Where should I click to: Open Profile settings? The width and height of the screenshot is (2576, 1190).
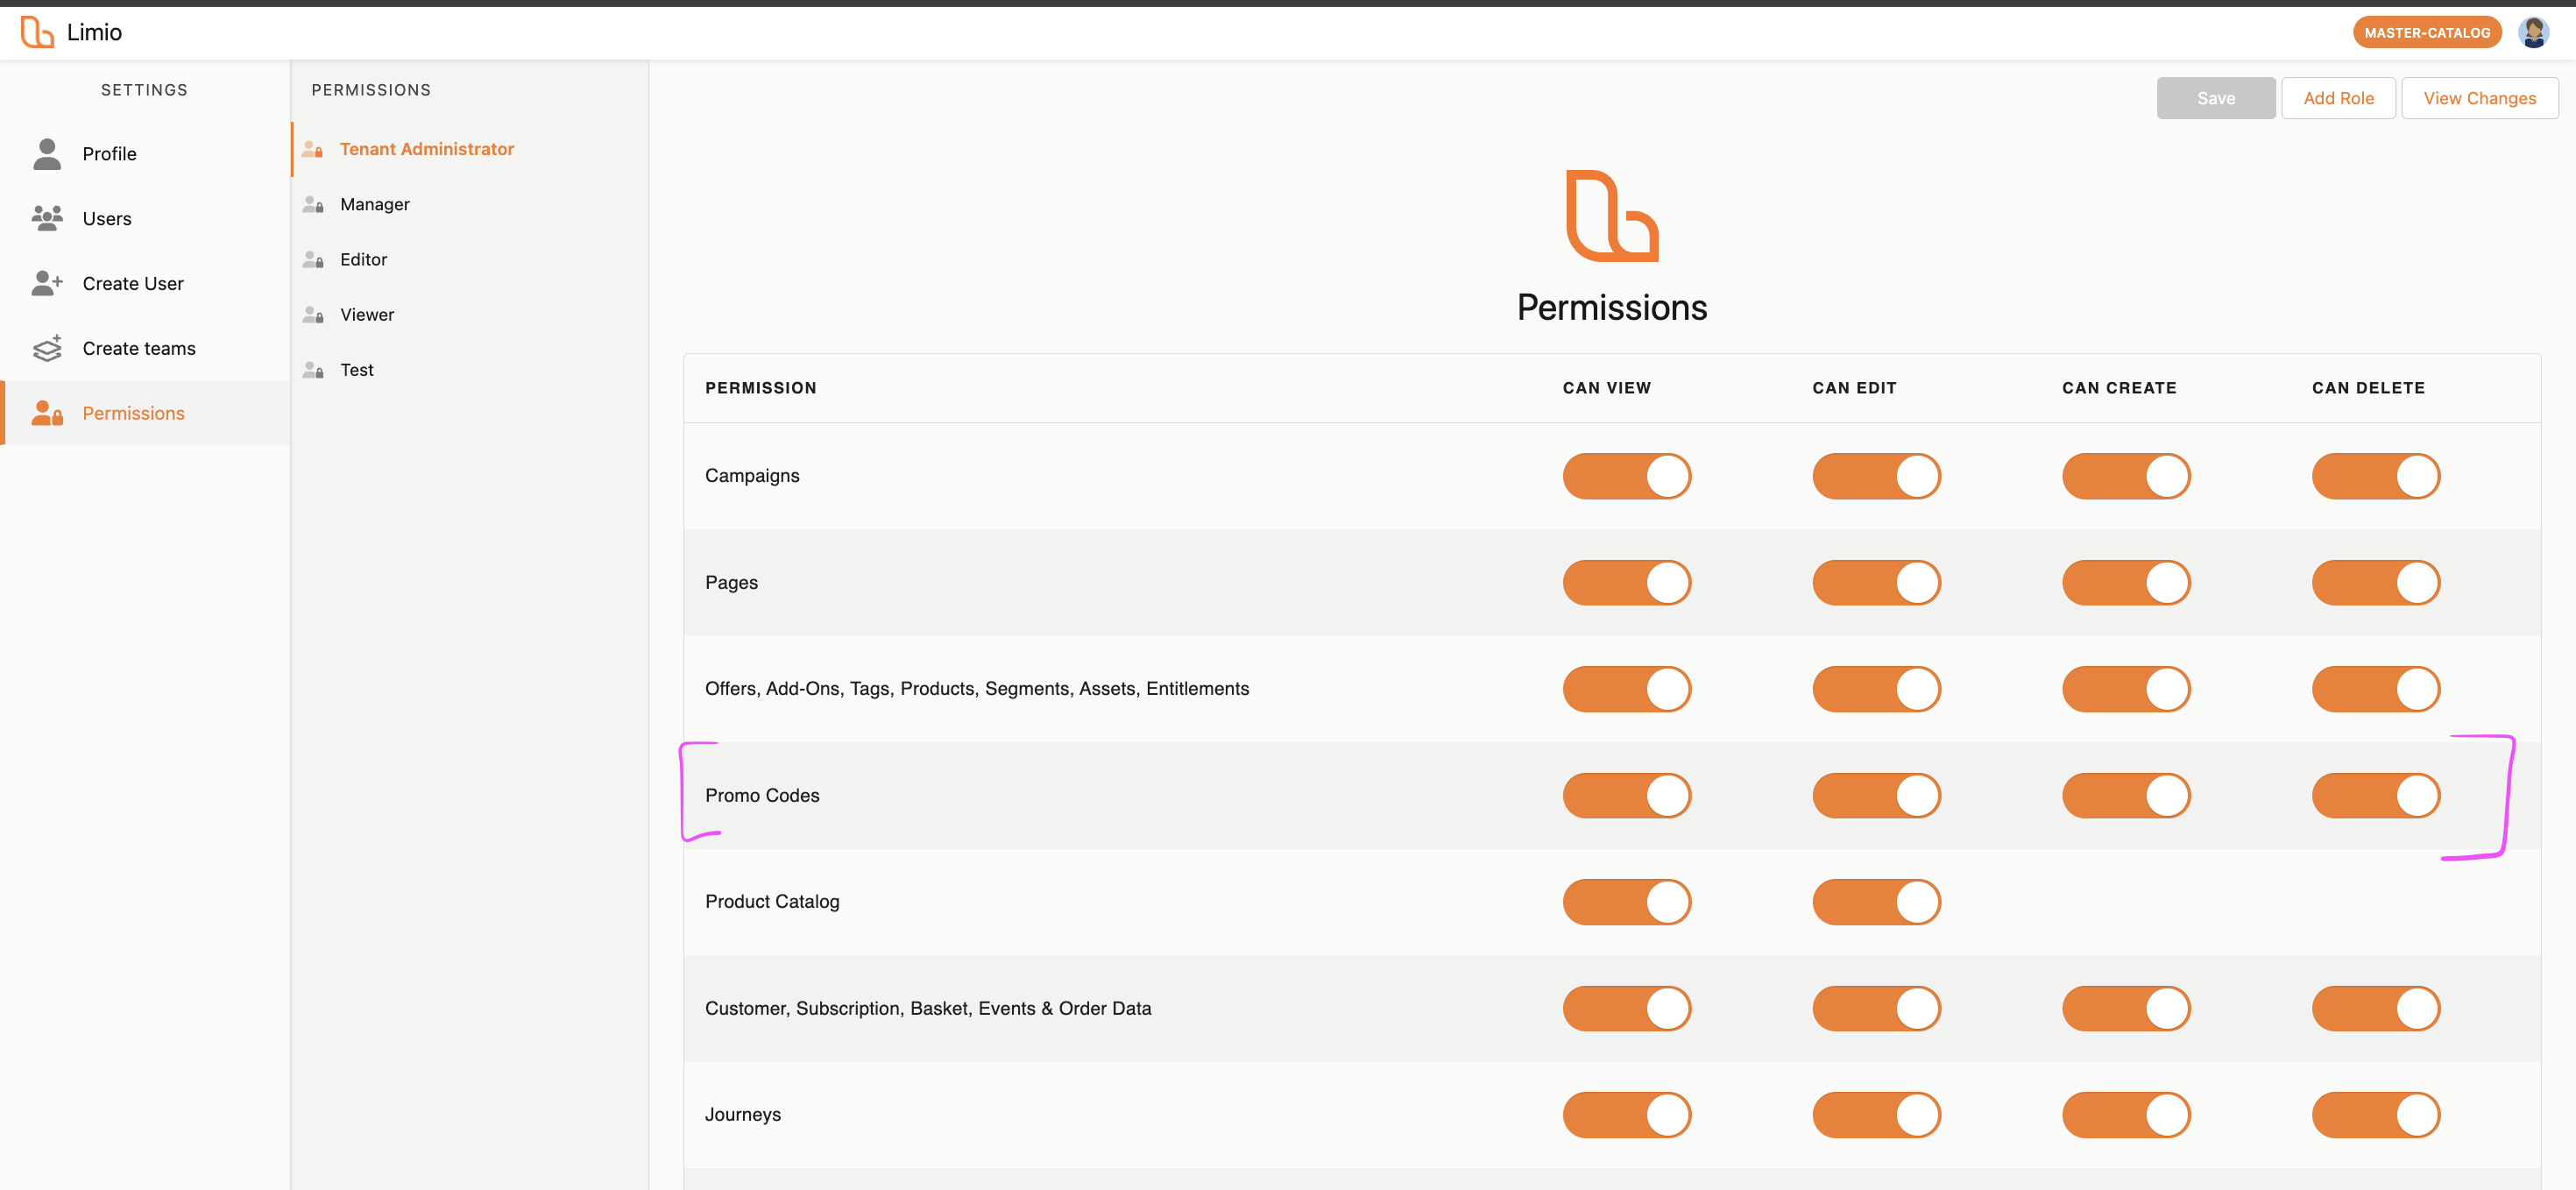tap(145, 153)
